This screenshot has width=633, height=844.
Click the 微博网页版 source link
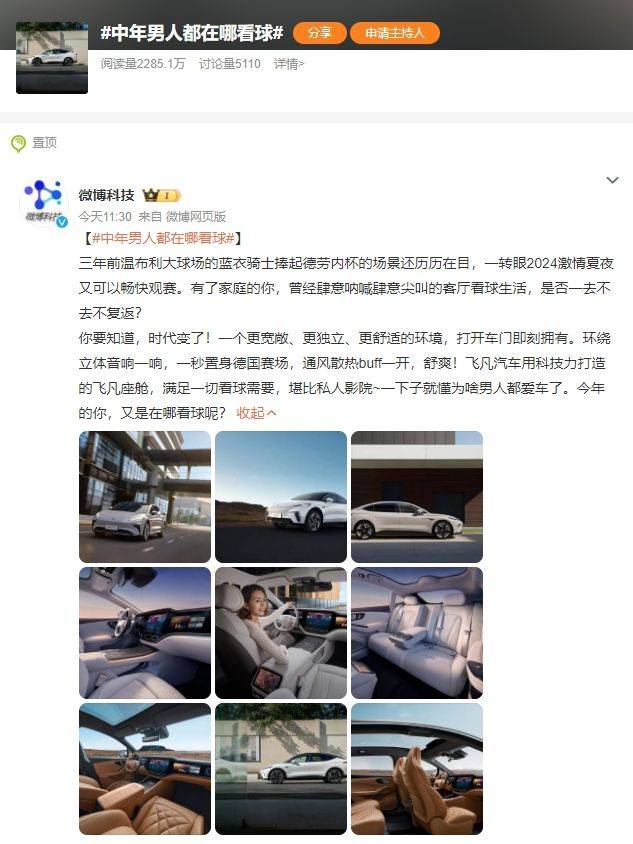point(195,216)
